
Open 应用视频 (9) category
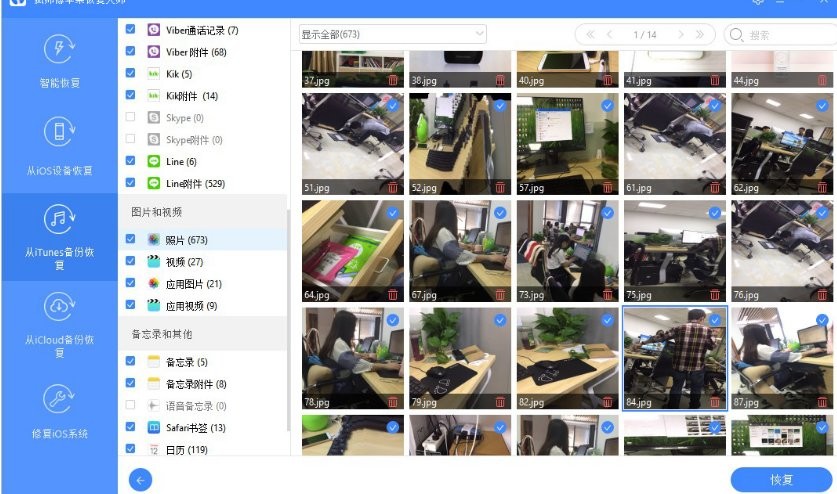click(x=203, y=305)
